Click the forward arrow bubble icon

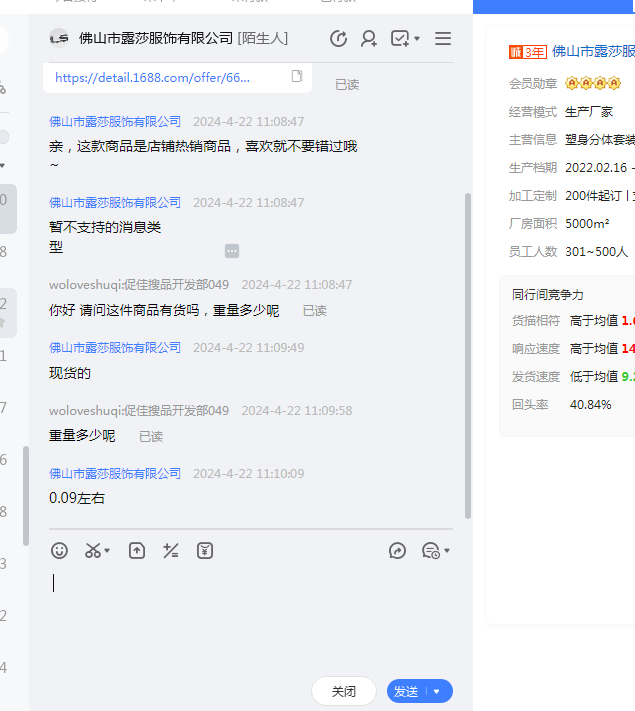[397, 550]
